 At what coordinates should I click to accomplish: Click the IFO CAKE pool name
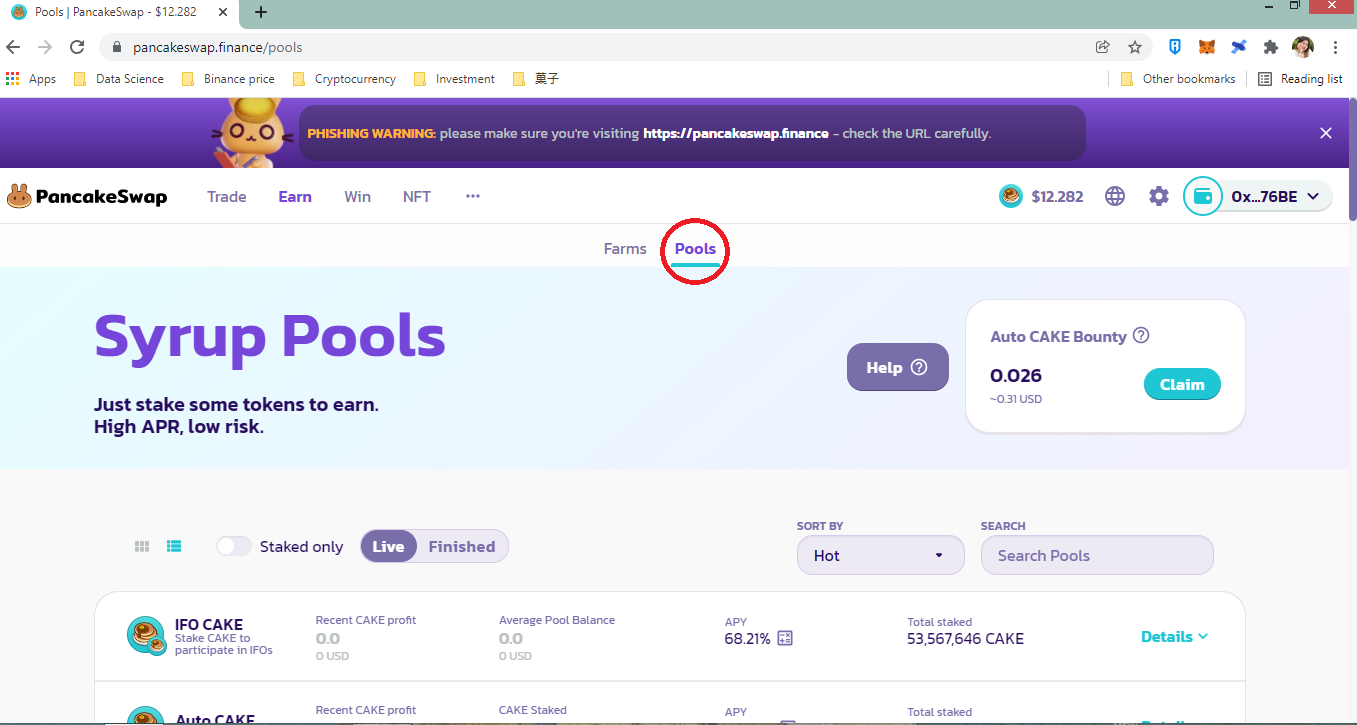[x=209, y=625]
